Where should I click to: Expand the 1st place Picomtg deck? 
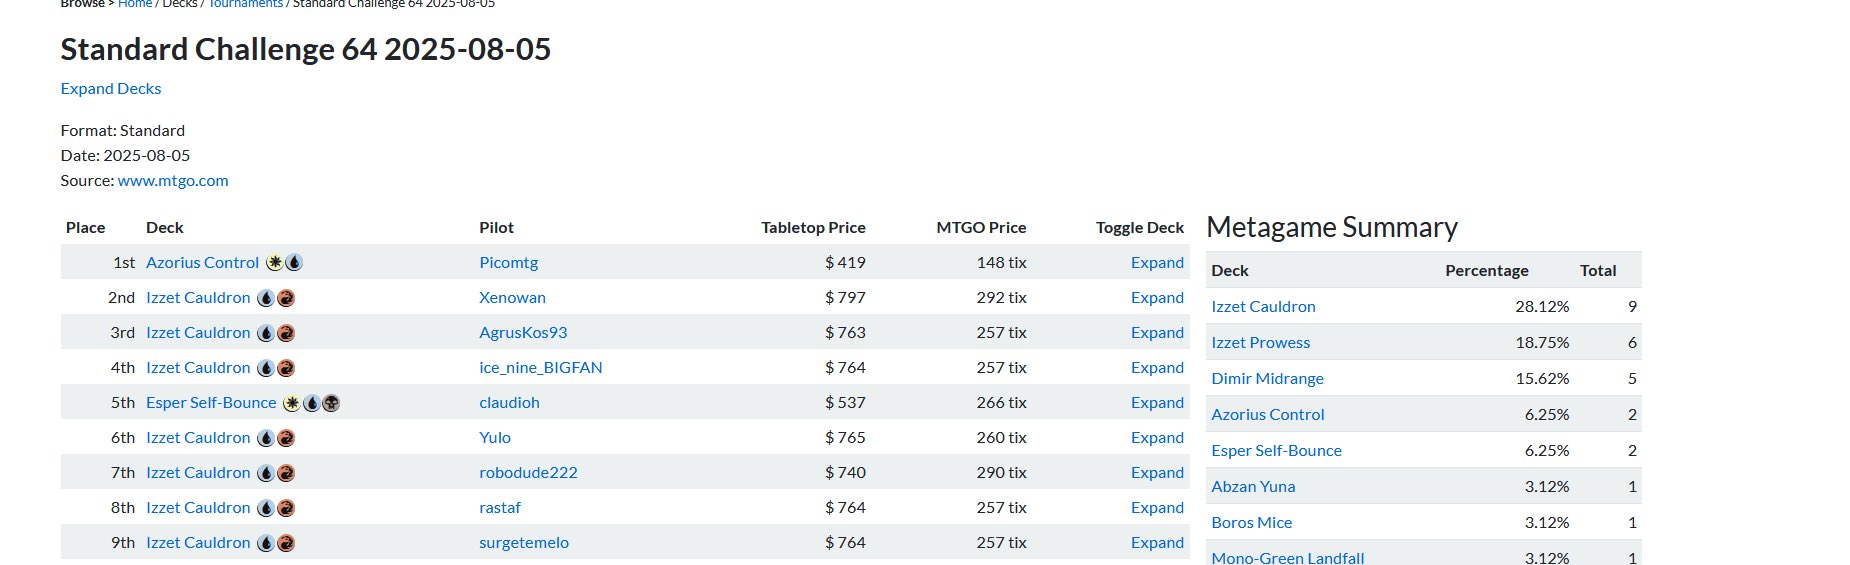[1157, 263]
